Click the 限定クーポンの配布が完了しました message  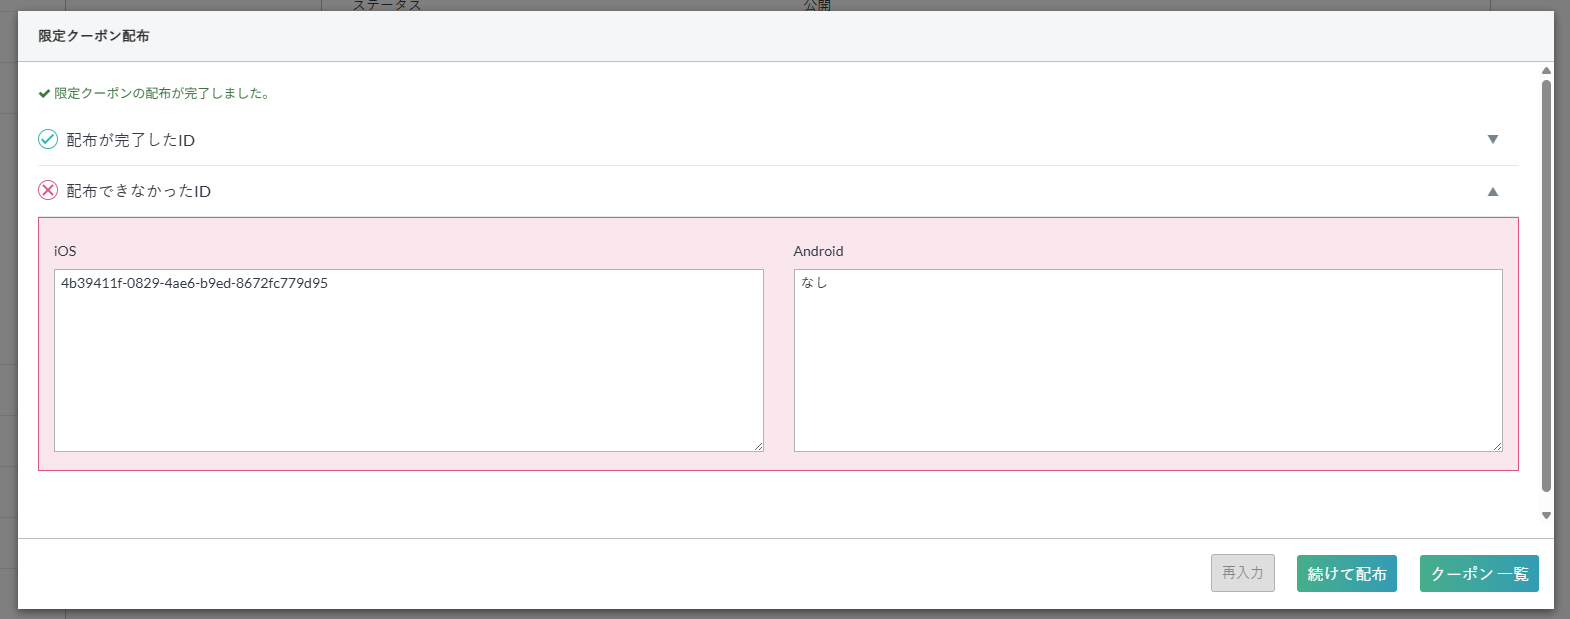(x=161, y=93)
